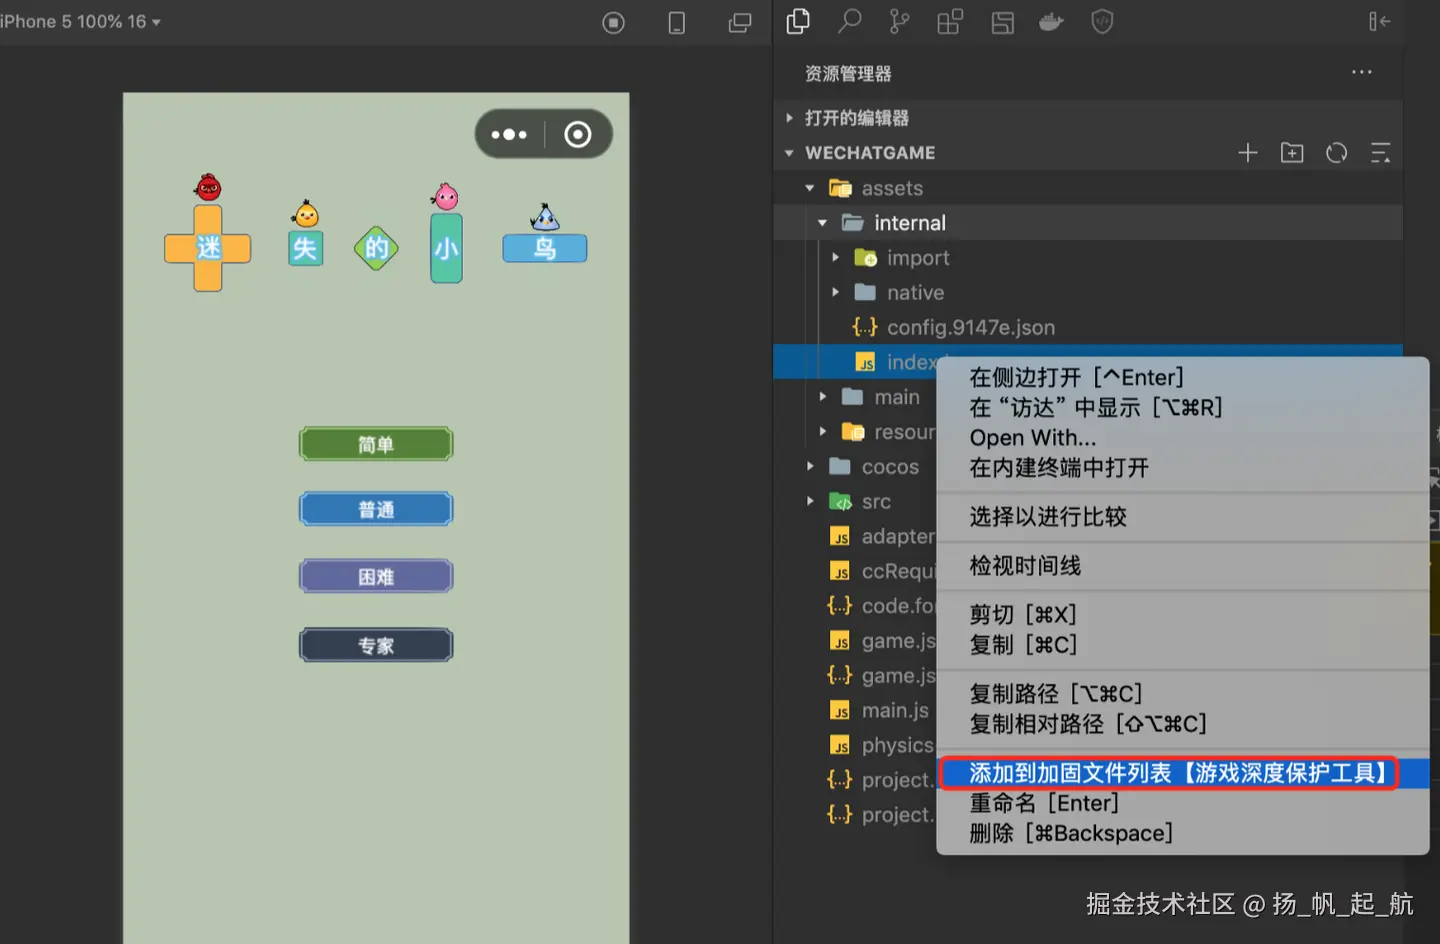Collapse the sidebar with the arrow icon
The image size is (1440, 944).
(1379, 21)
